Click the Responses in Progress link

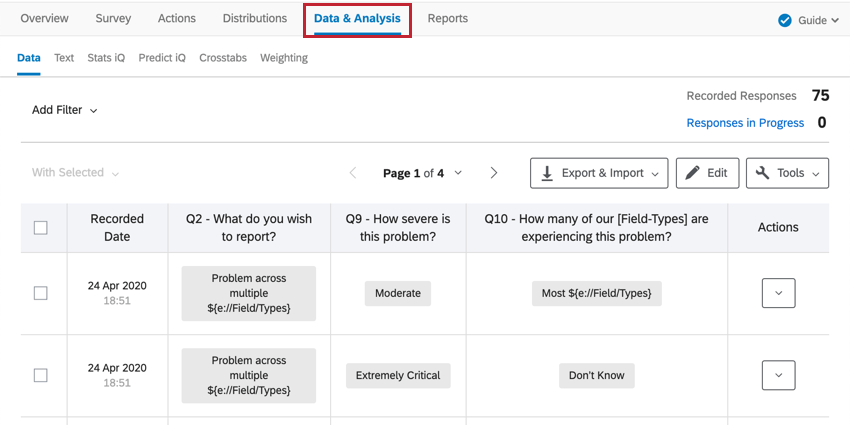[745, 123]
